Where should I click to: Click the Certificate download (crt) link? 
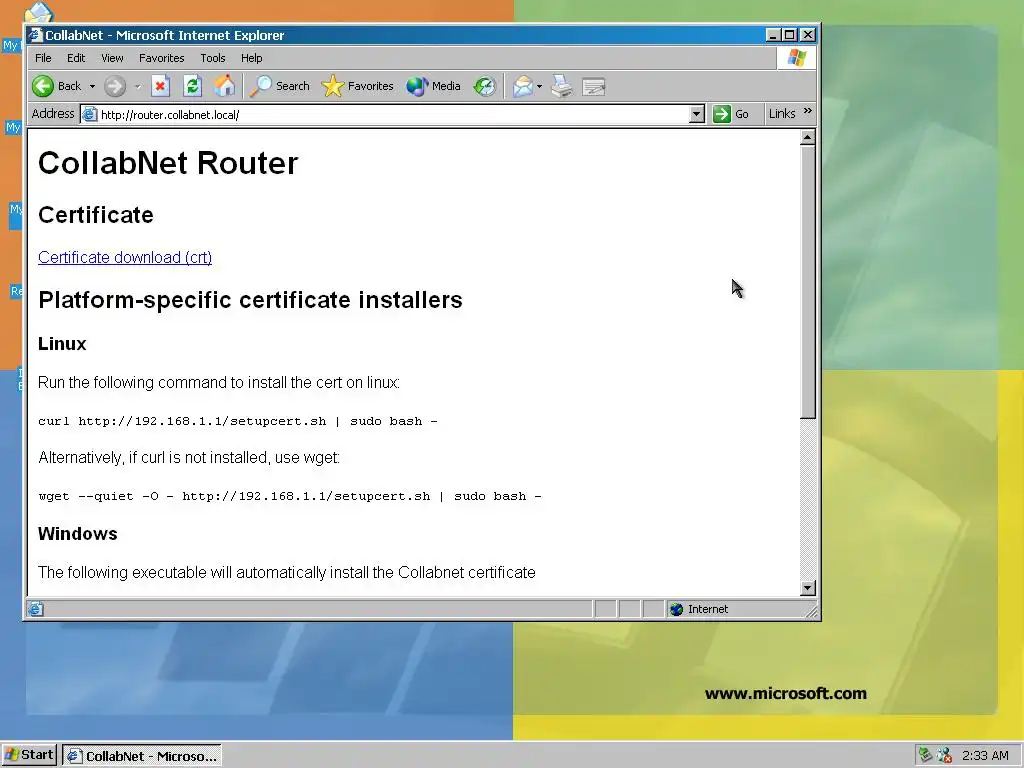(125, 257)
